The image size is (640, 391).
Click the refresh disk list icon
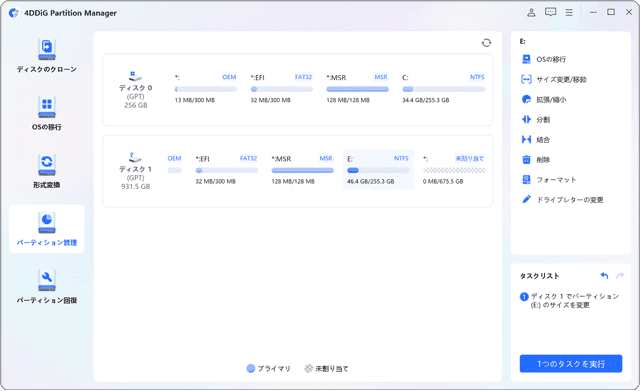pyautogui.click(x=486, y=43)
